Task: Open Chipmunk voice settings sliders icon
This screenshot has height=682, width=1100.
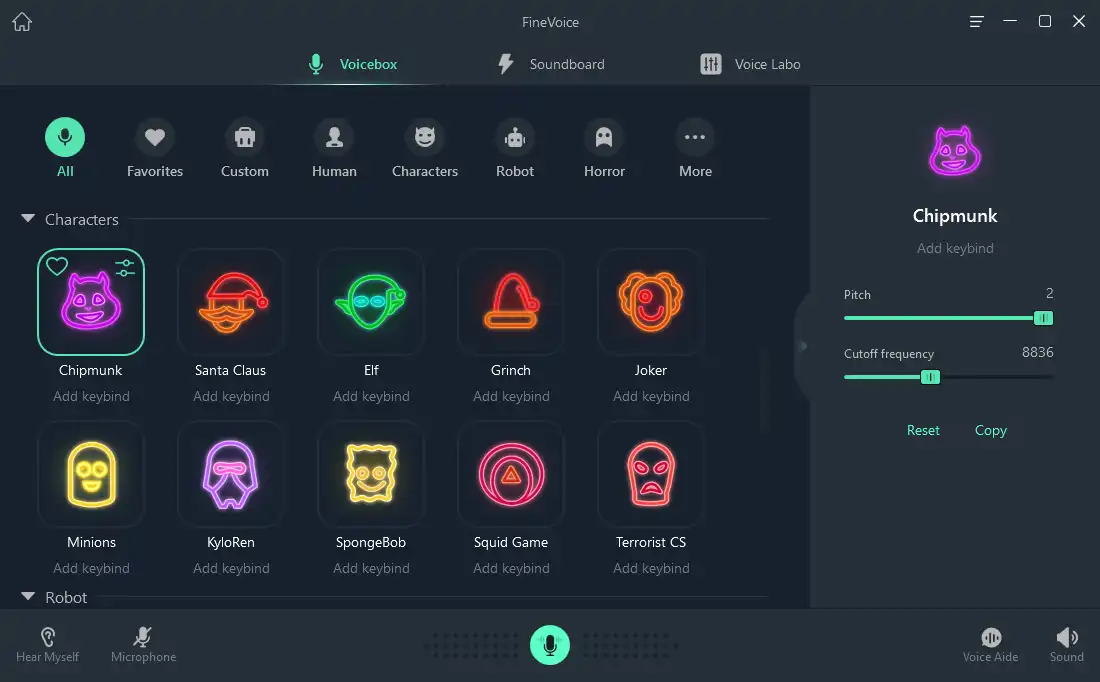Action: 125,267
